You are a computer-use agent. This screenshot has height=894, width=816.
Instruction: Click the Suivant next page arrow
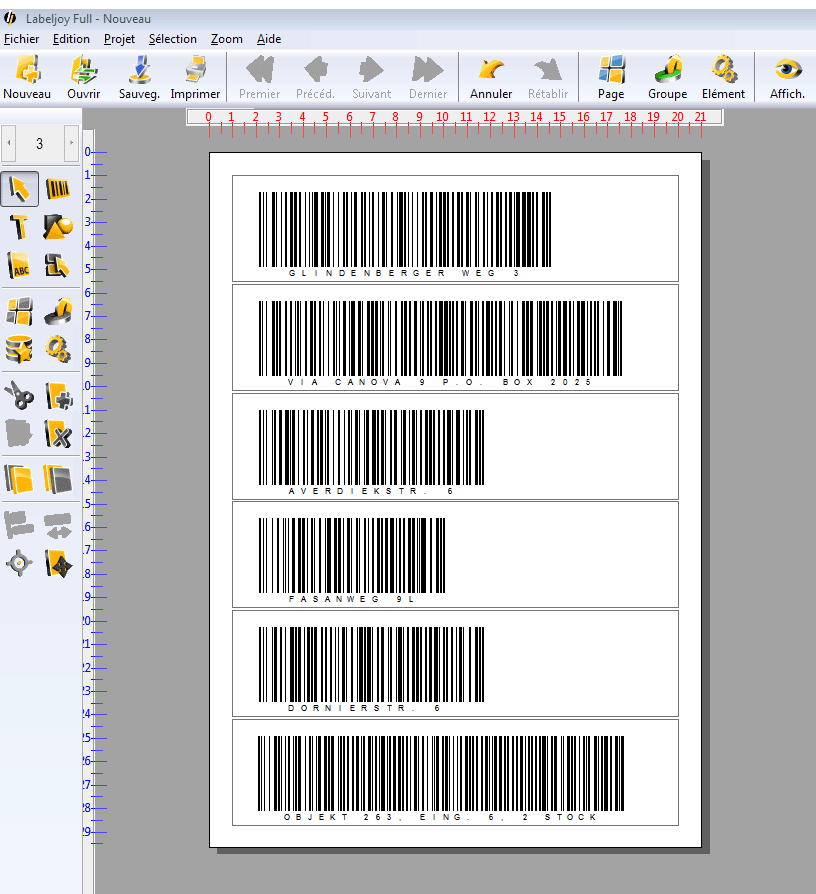(371, 77)
